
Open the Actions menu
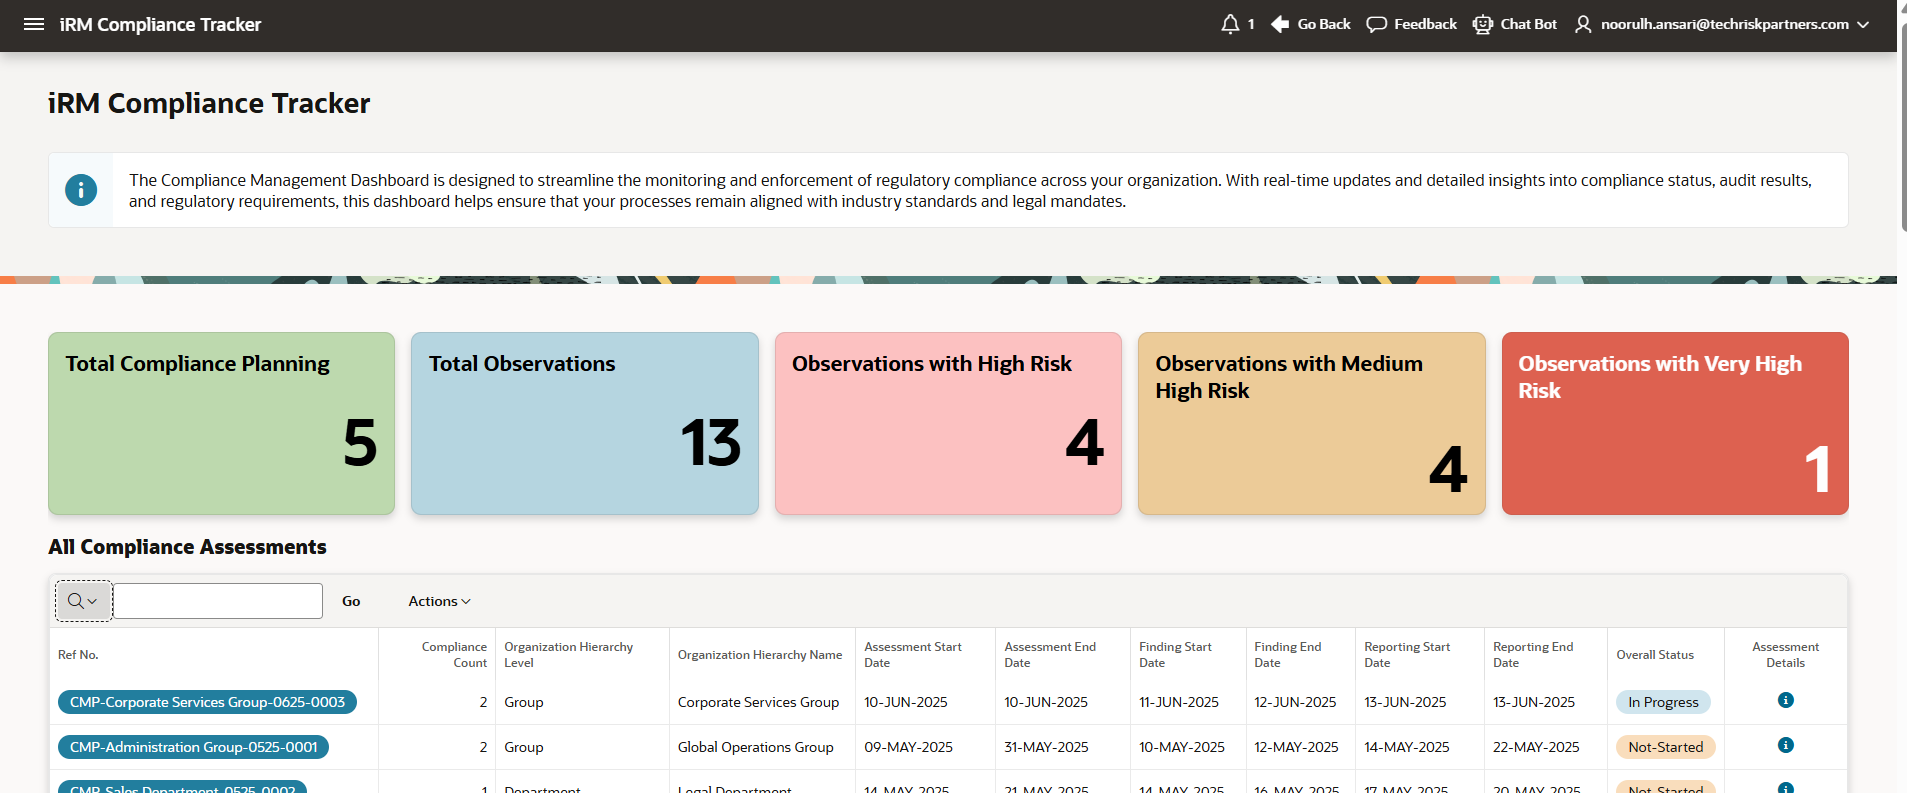click(439, 601)
